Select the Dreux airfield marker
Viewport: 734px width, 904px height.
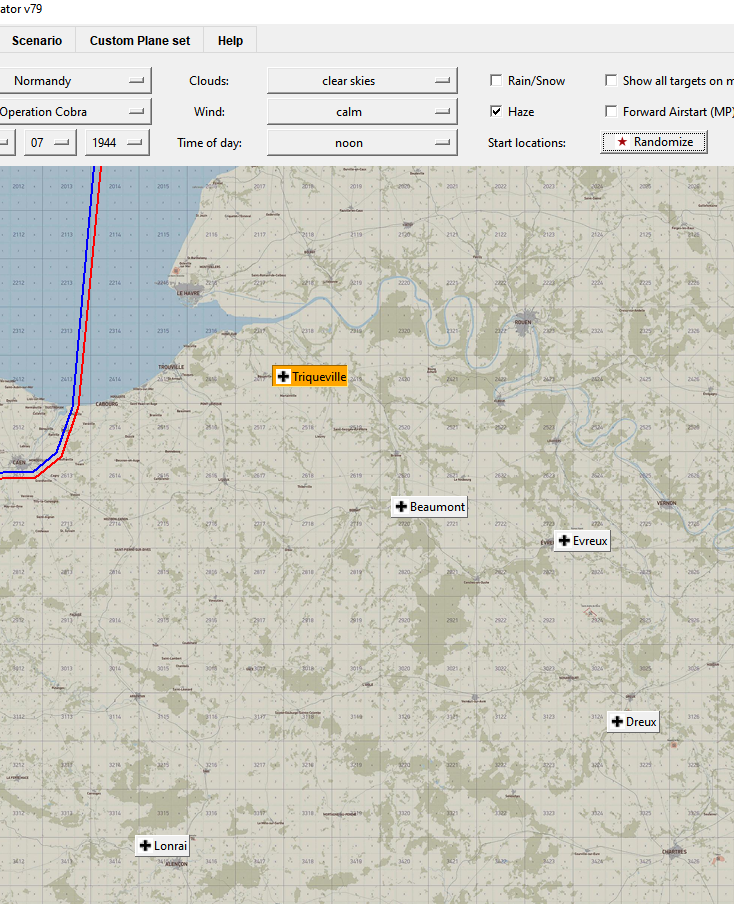(x=633, y=722)
